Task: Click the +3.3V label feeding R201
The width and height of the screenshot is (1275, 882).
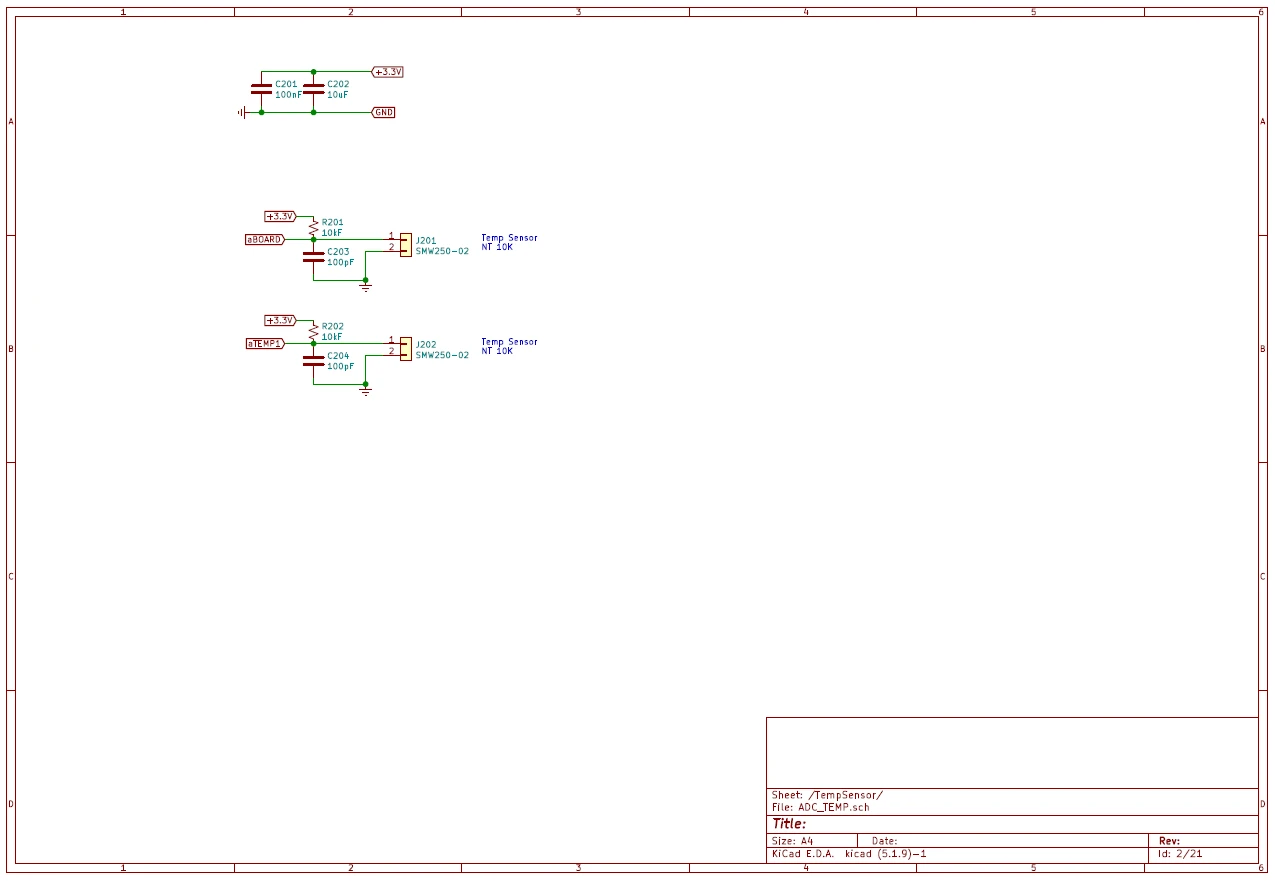Action: 280,216
